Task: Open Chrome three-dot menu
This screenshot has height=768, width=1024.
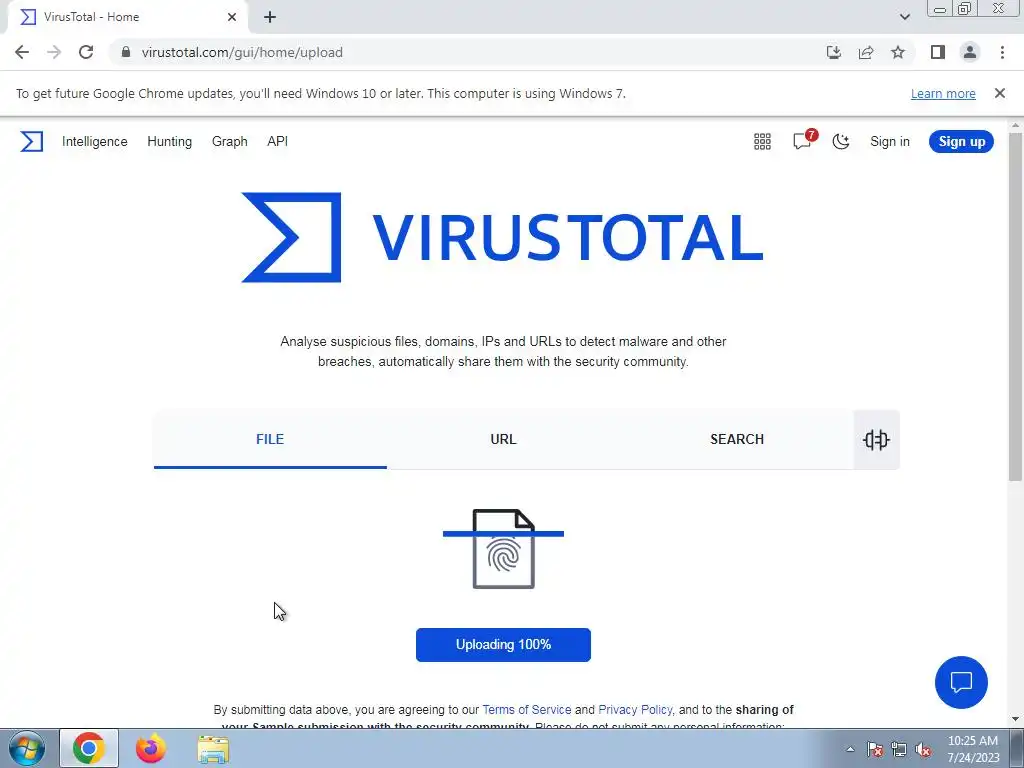Action: 1002,52
